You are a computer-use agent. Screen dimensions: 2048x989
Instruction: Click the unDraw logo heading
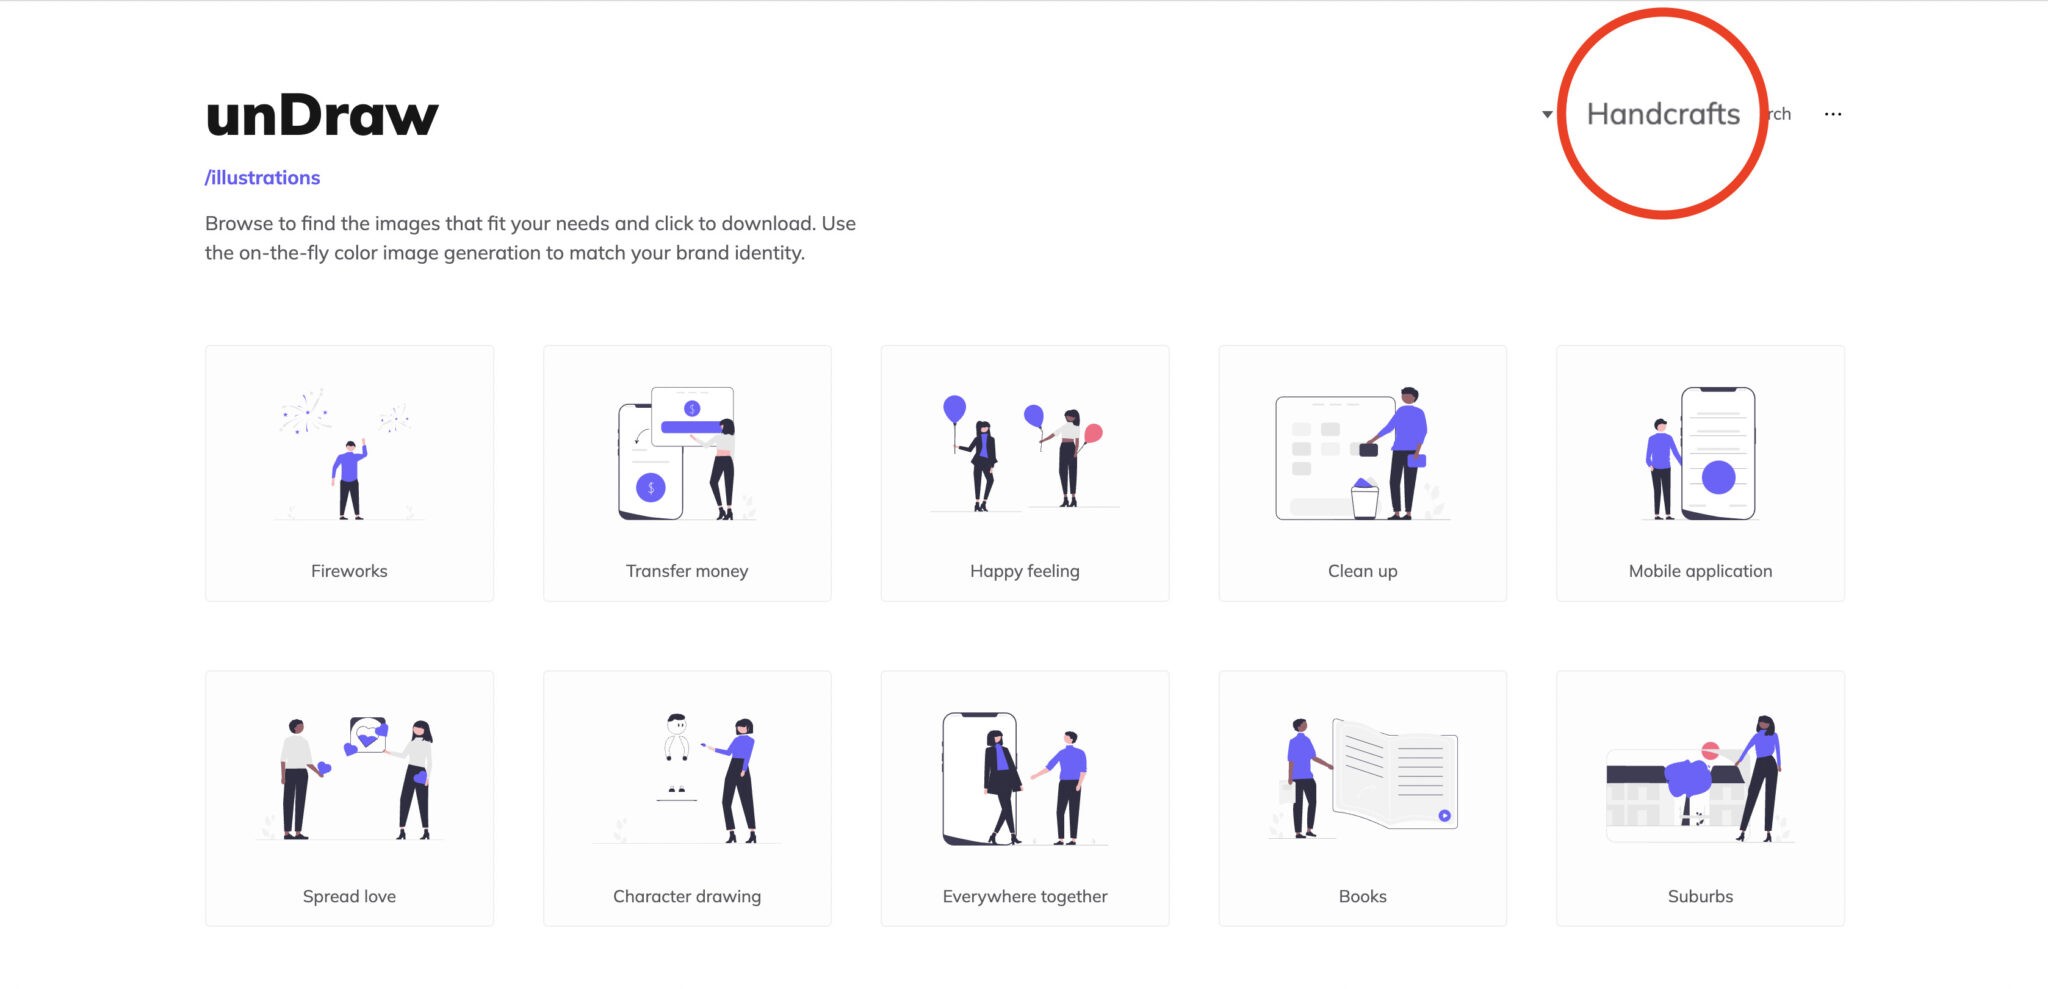(321, 113)
